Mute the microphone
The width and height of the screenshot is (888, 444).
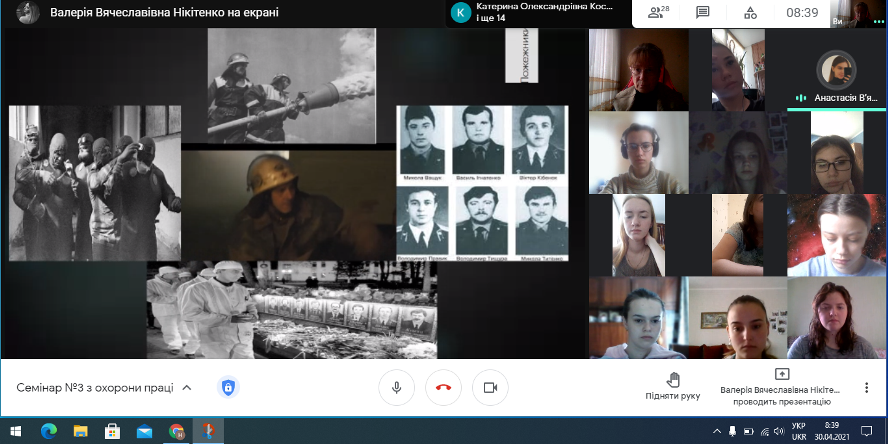click(397, 387)
